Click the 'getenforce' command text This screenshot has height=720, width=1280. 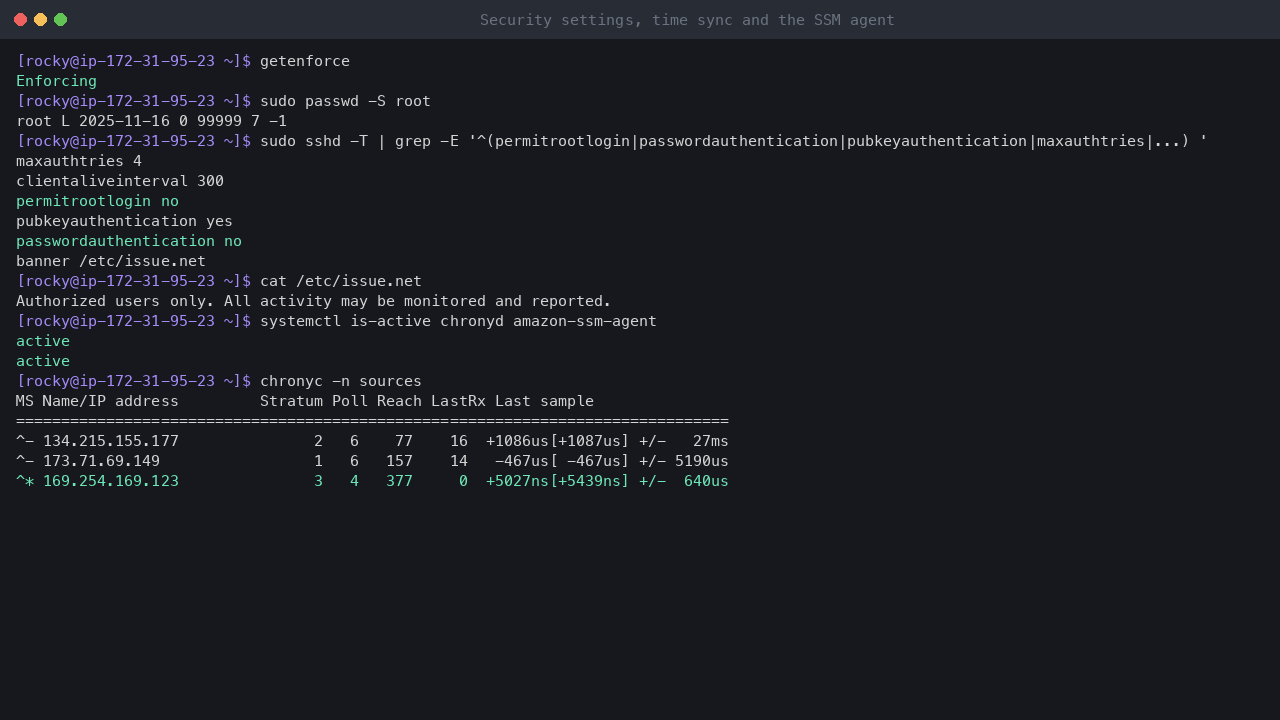click(x=305, y=61)
